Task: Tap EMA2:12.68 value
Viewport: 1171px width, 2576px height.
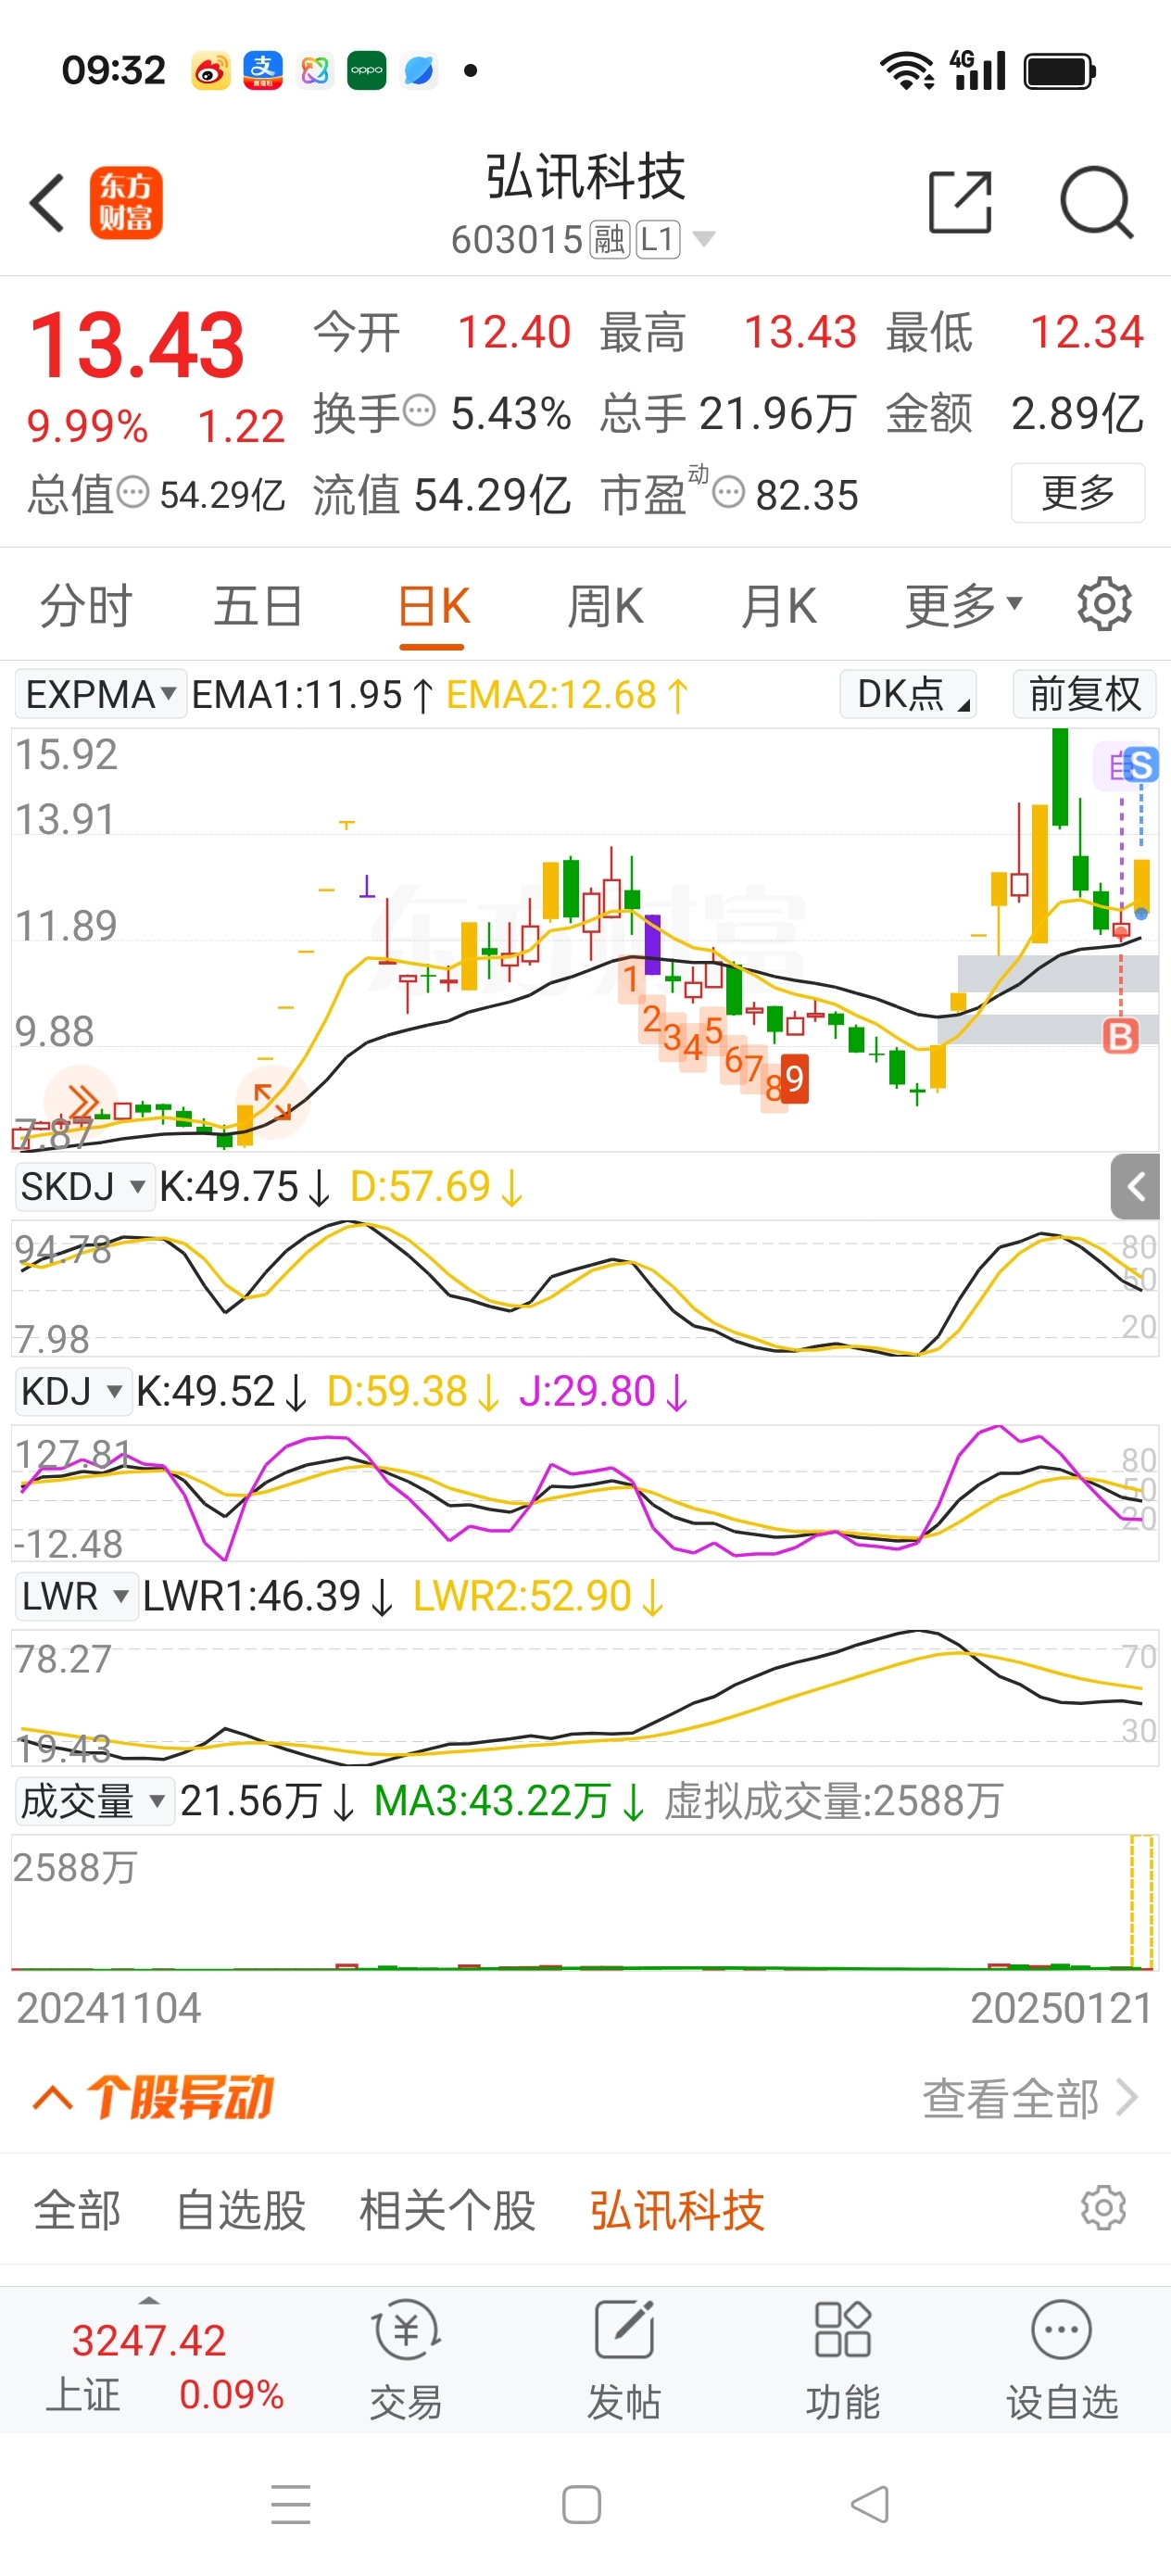Action: (x=567, y=694)
